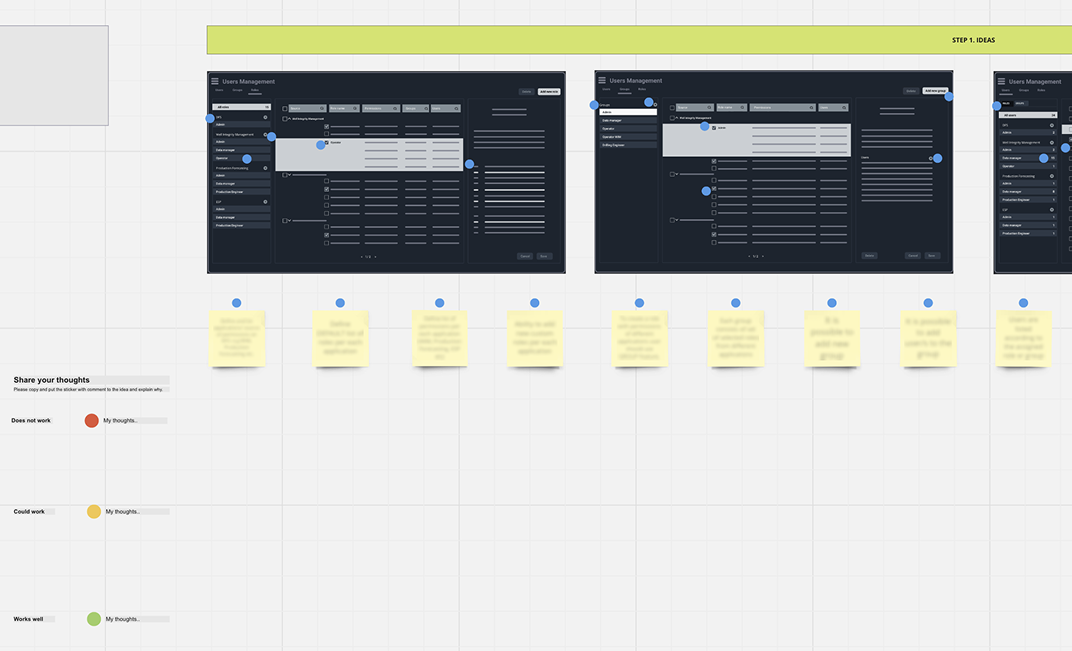Switch to Users tab in Groups mockup
1072x651 pixels.
coord(606,89)
